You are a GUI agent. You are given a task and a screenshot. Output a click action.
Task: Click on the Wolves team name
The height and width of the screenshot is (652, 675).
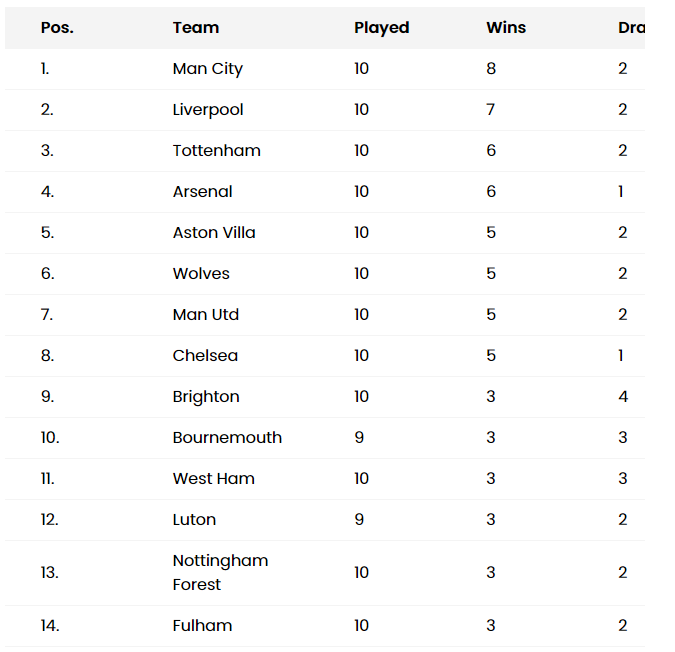[x=201, y=274]
